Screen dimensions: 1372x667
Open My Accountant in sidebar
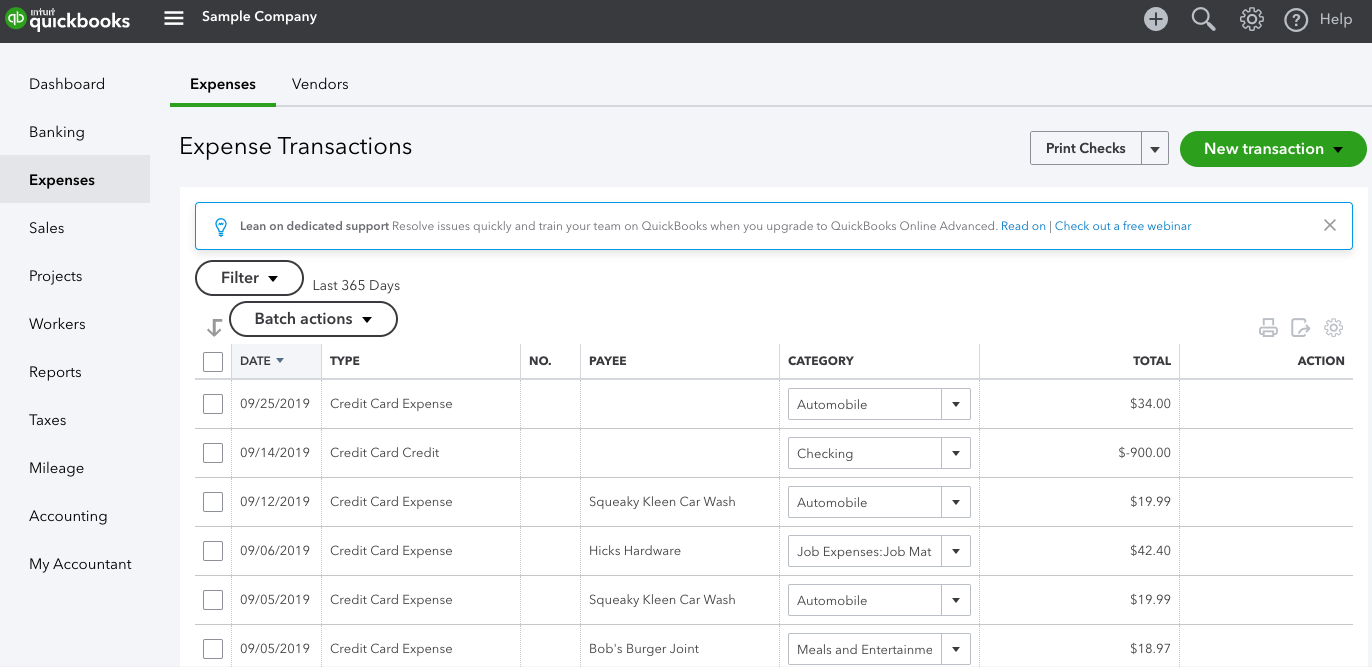[80, 564]
